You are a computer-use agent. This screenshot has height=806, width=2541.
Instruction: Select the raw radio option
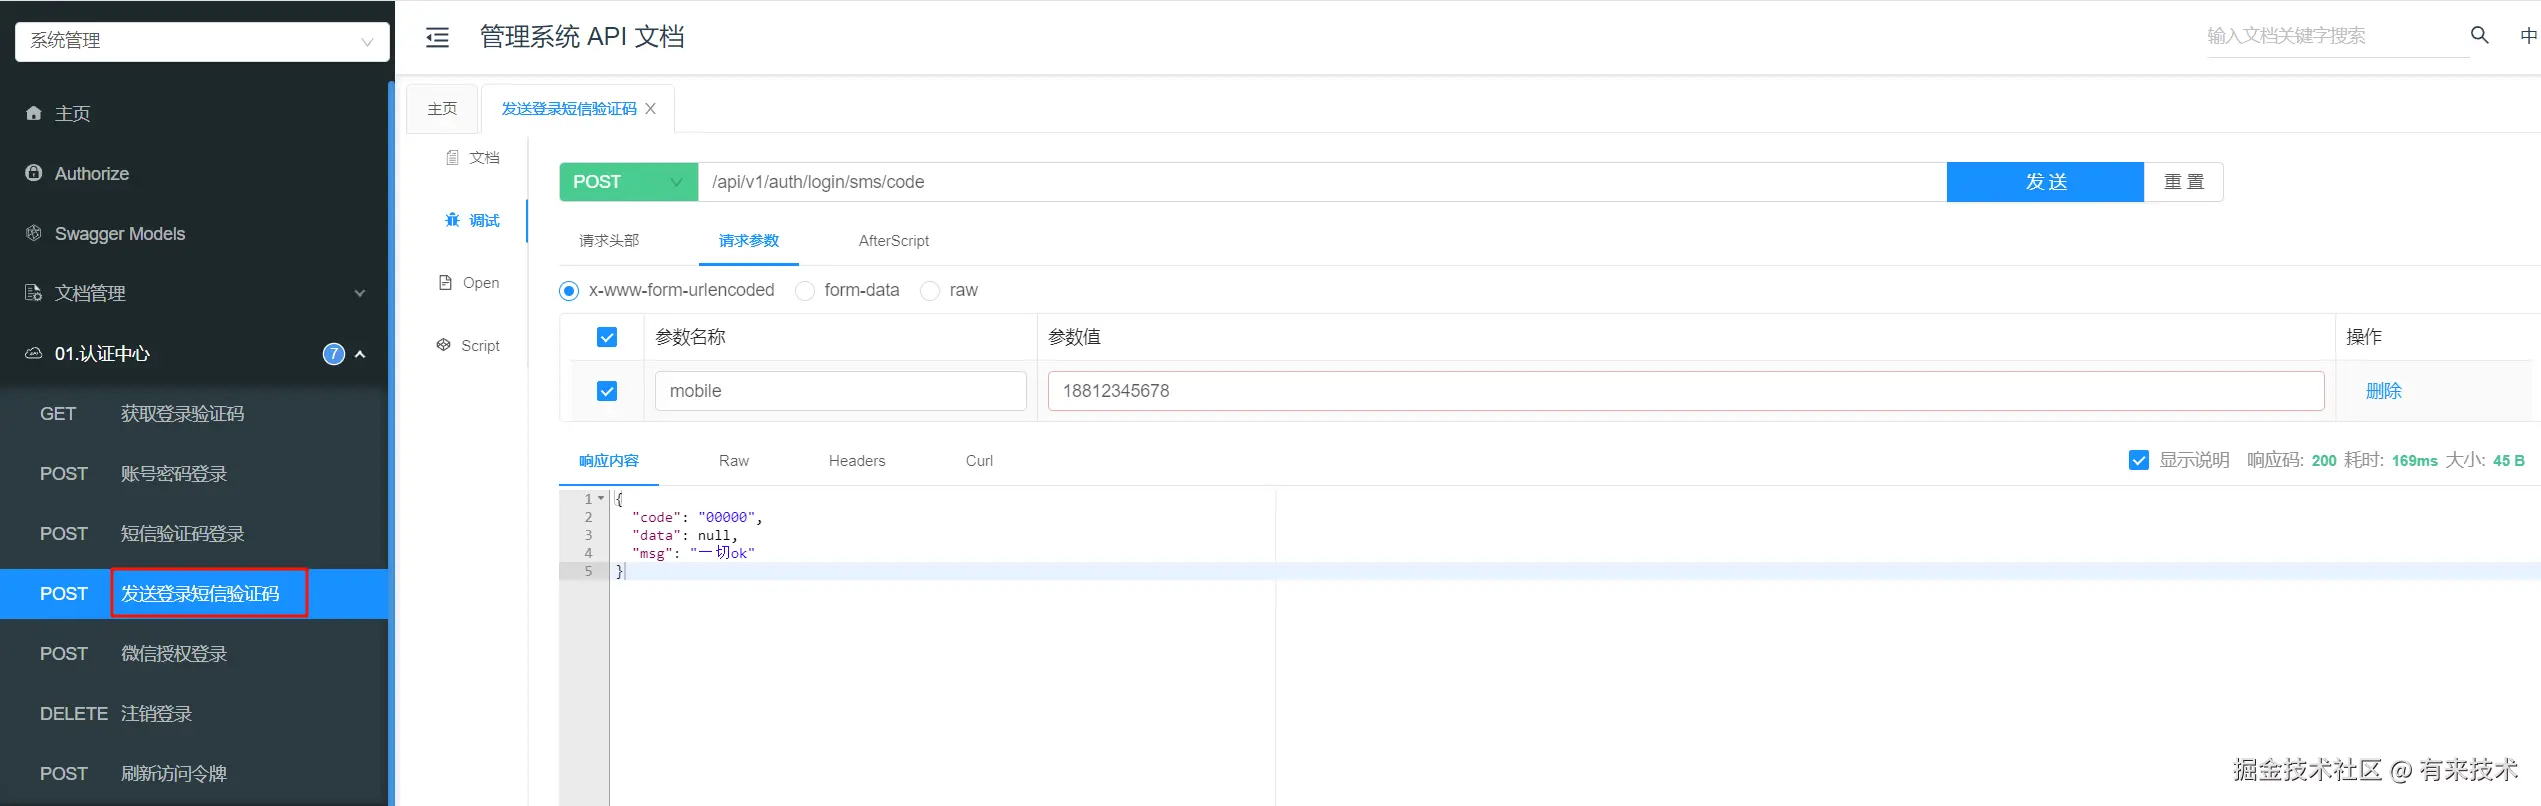pos(930,291)
